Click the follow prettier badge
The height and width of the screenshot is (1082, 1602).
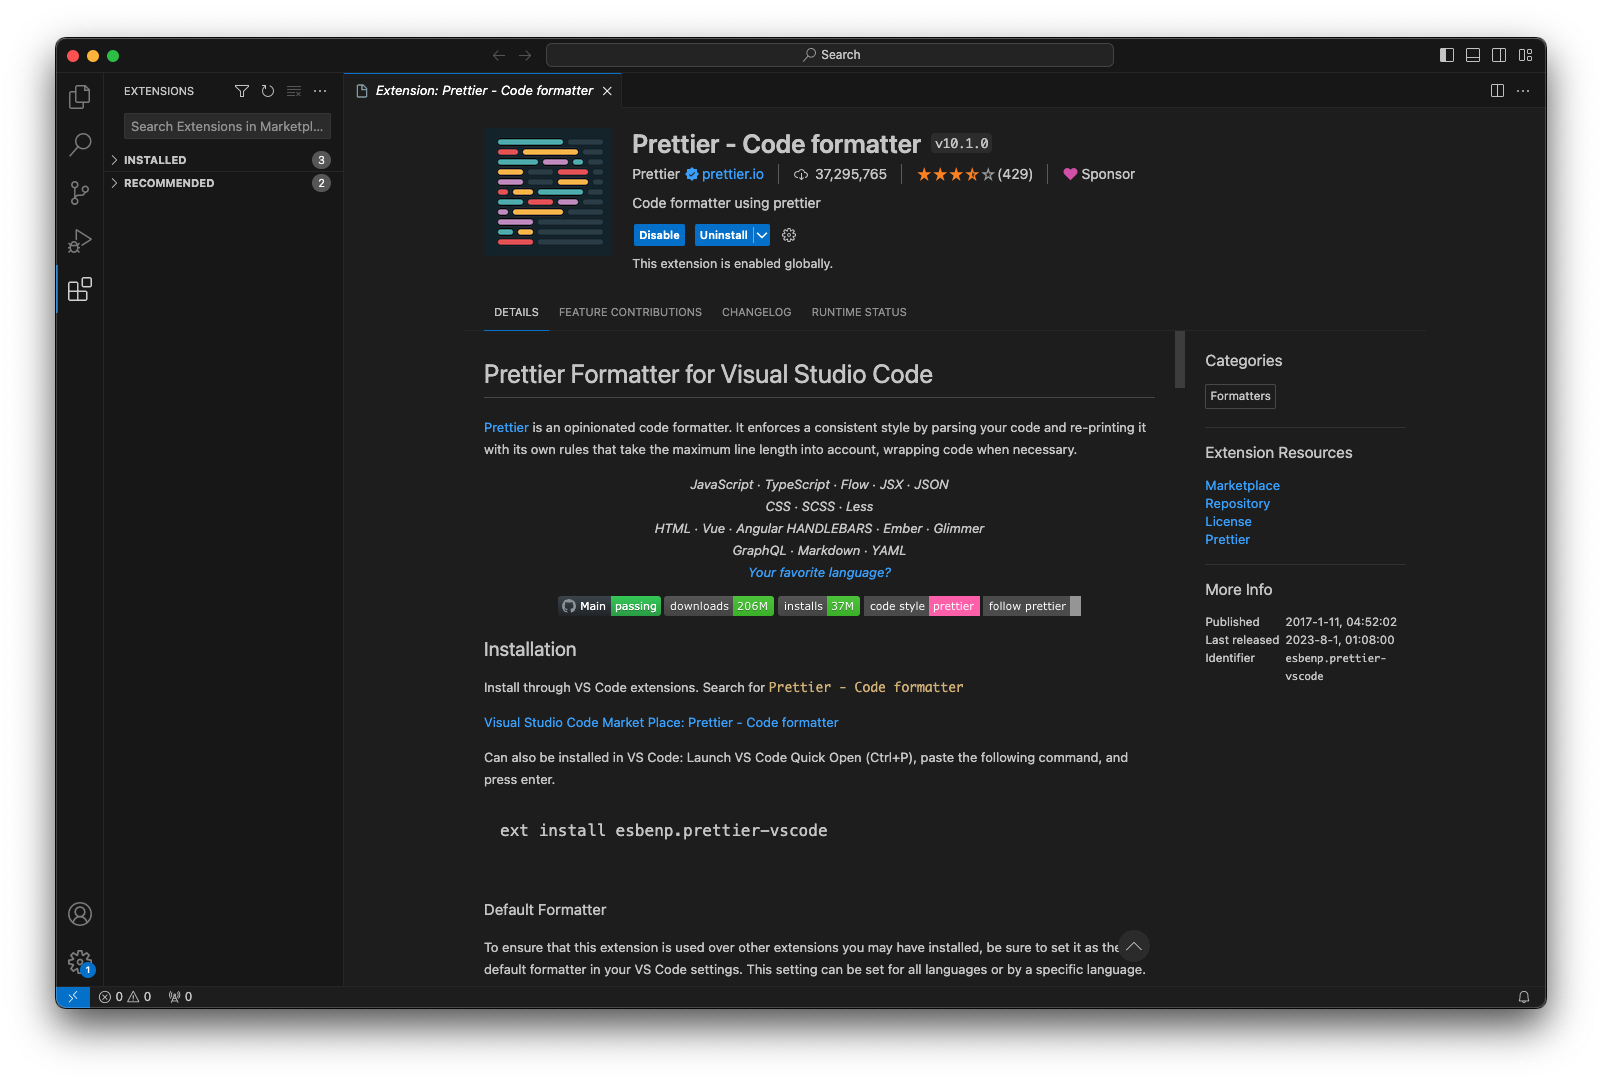point(1032,606)
